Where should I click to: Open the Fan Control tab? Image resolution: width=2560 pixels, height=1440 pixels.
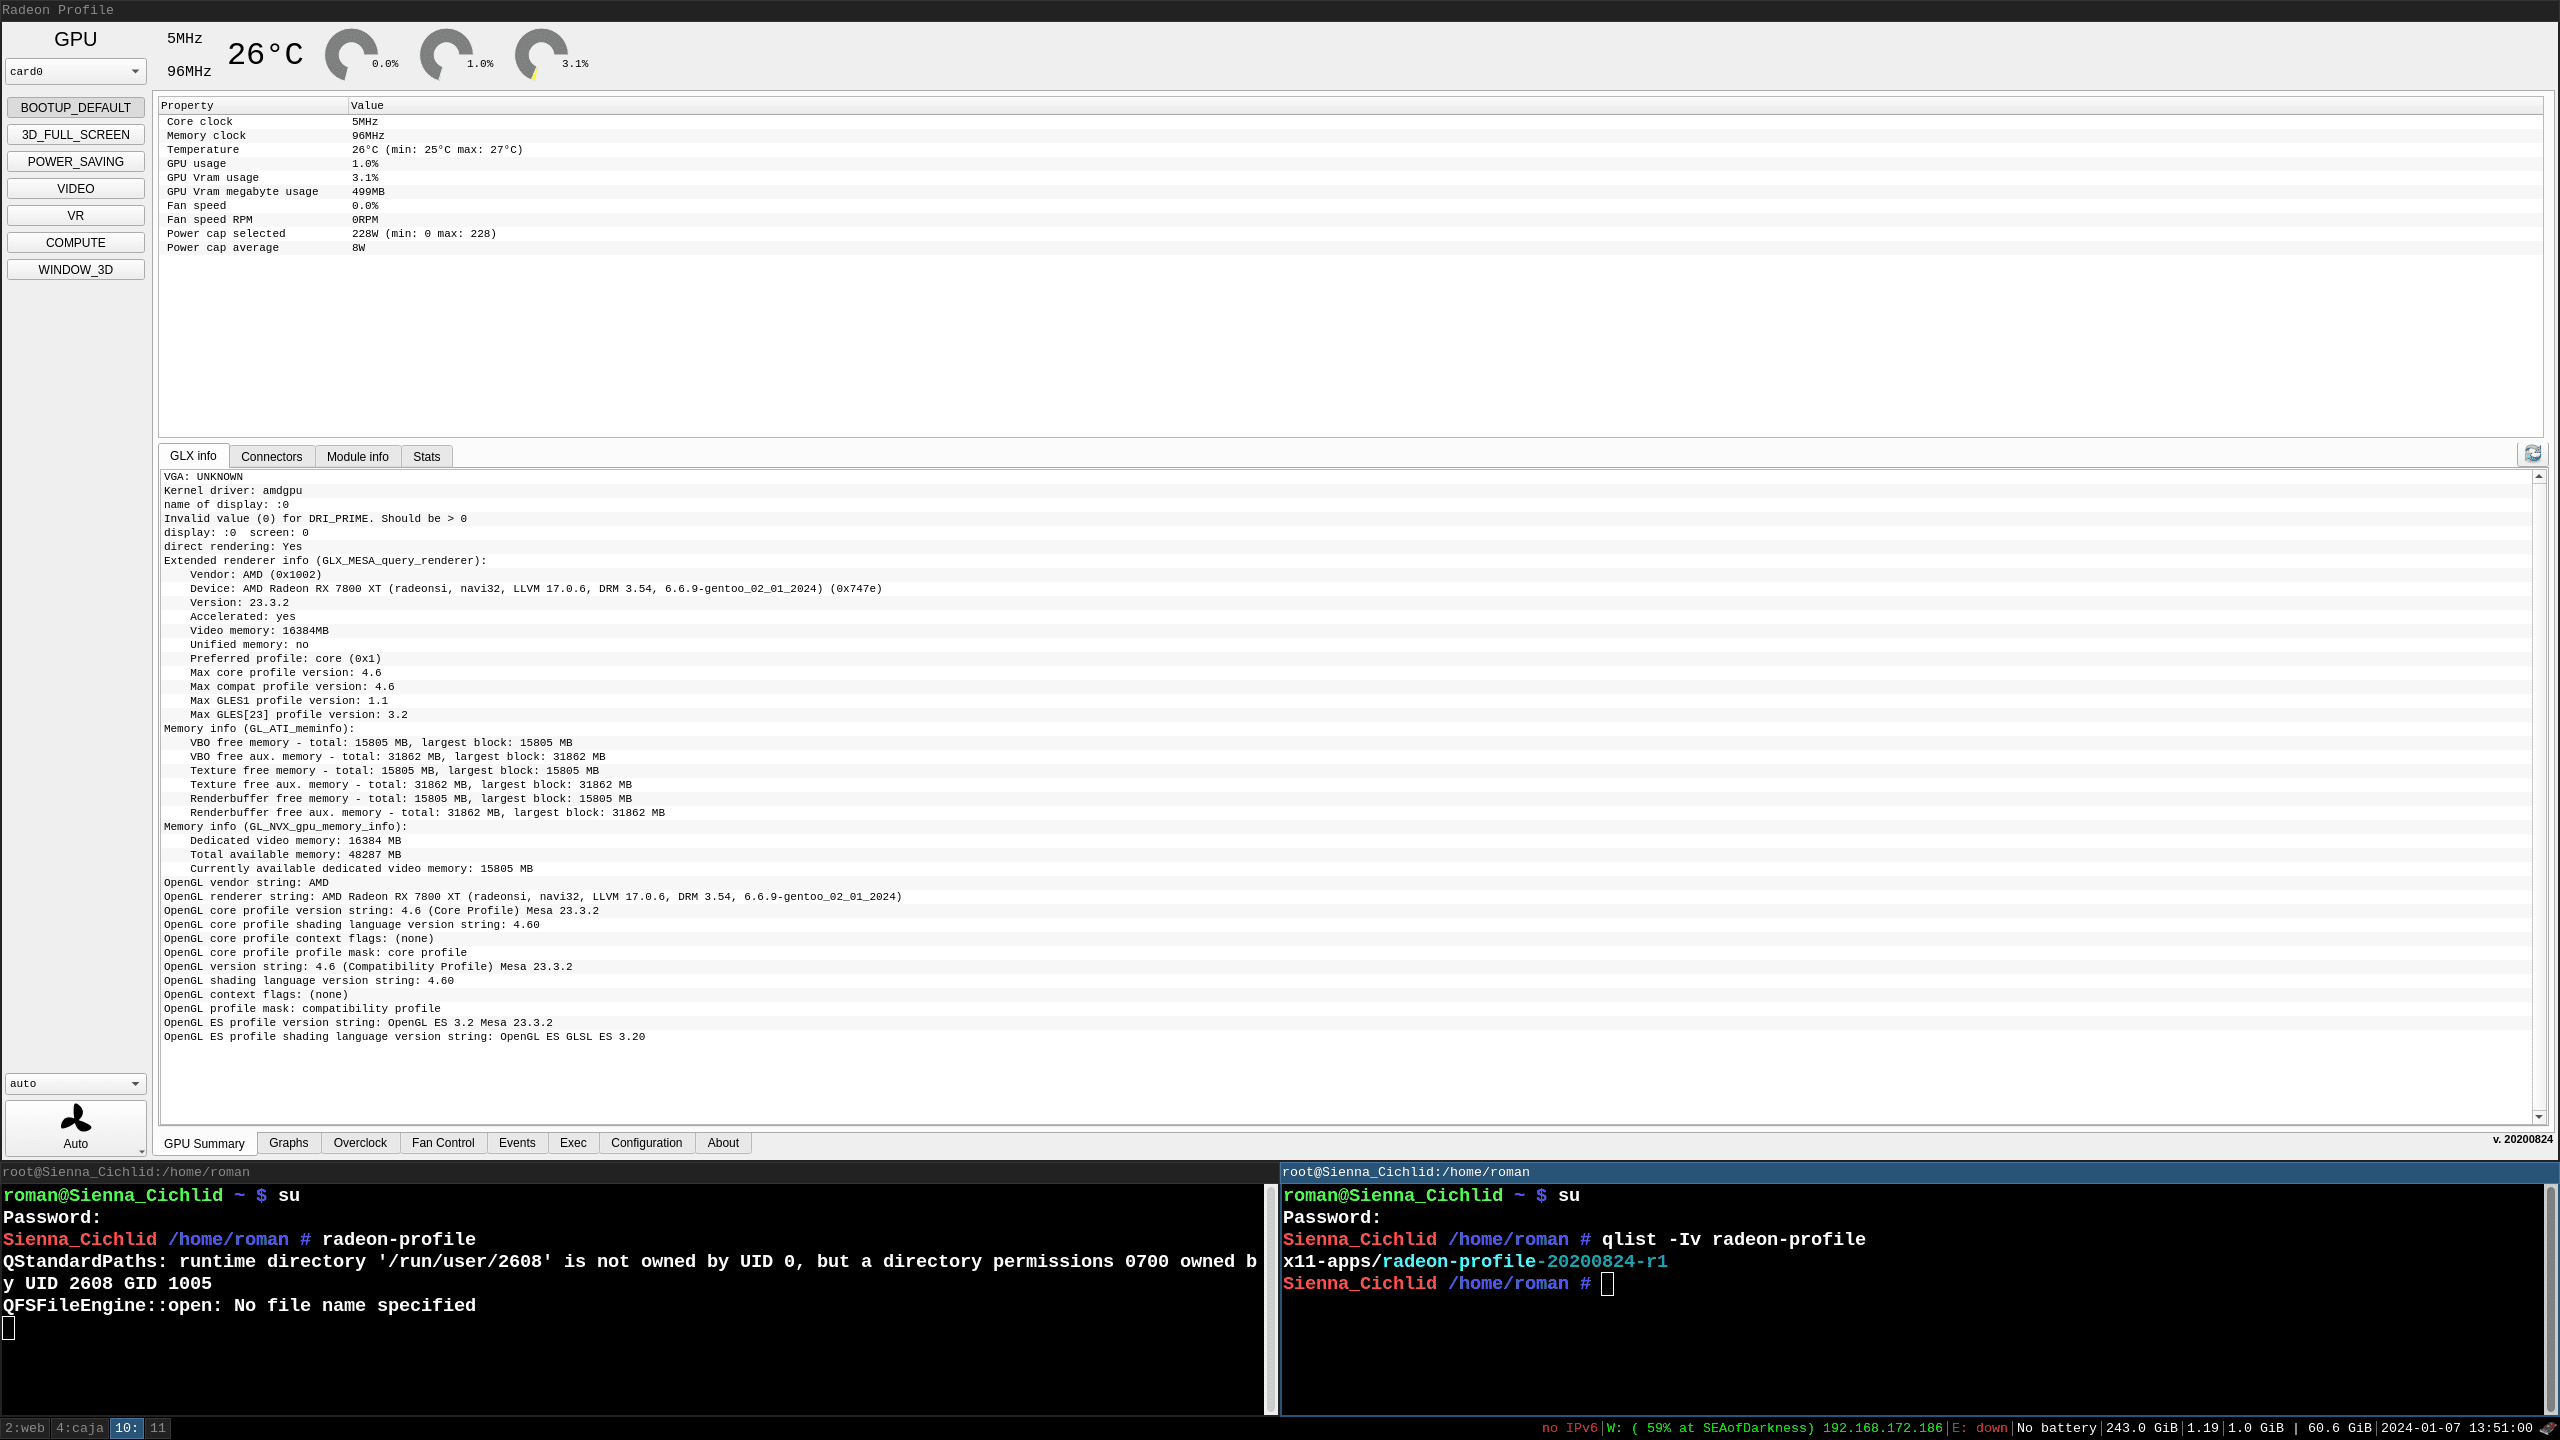(x=443, y=1142)
